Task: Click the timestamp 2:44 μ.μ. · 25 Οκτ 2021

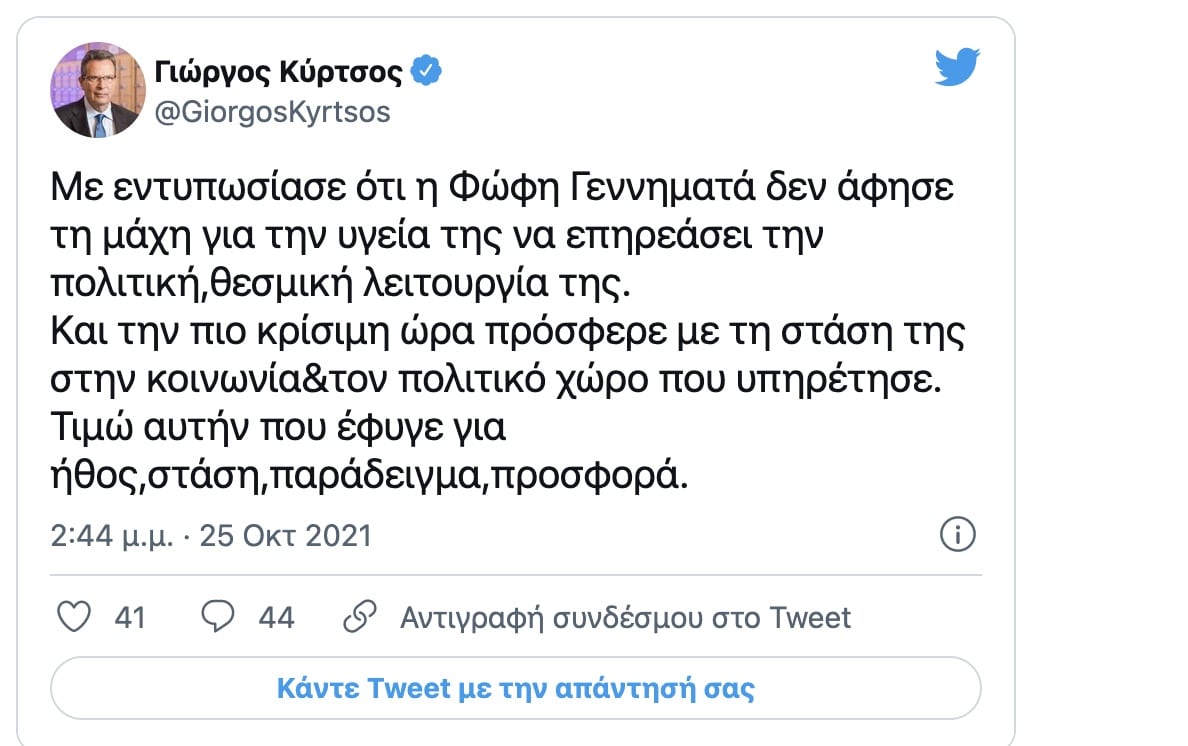Action: 211,535
